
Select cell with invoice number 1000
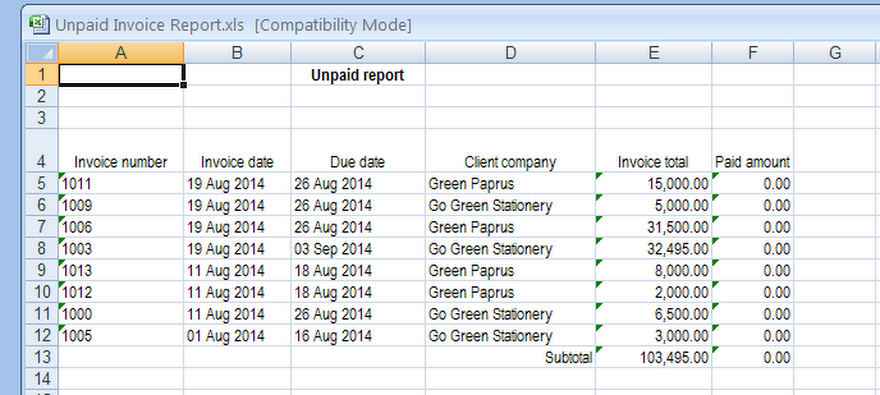(121, 314)
